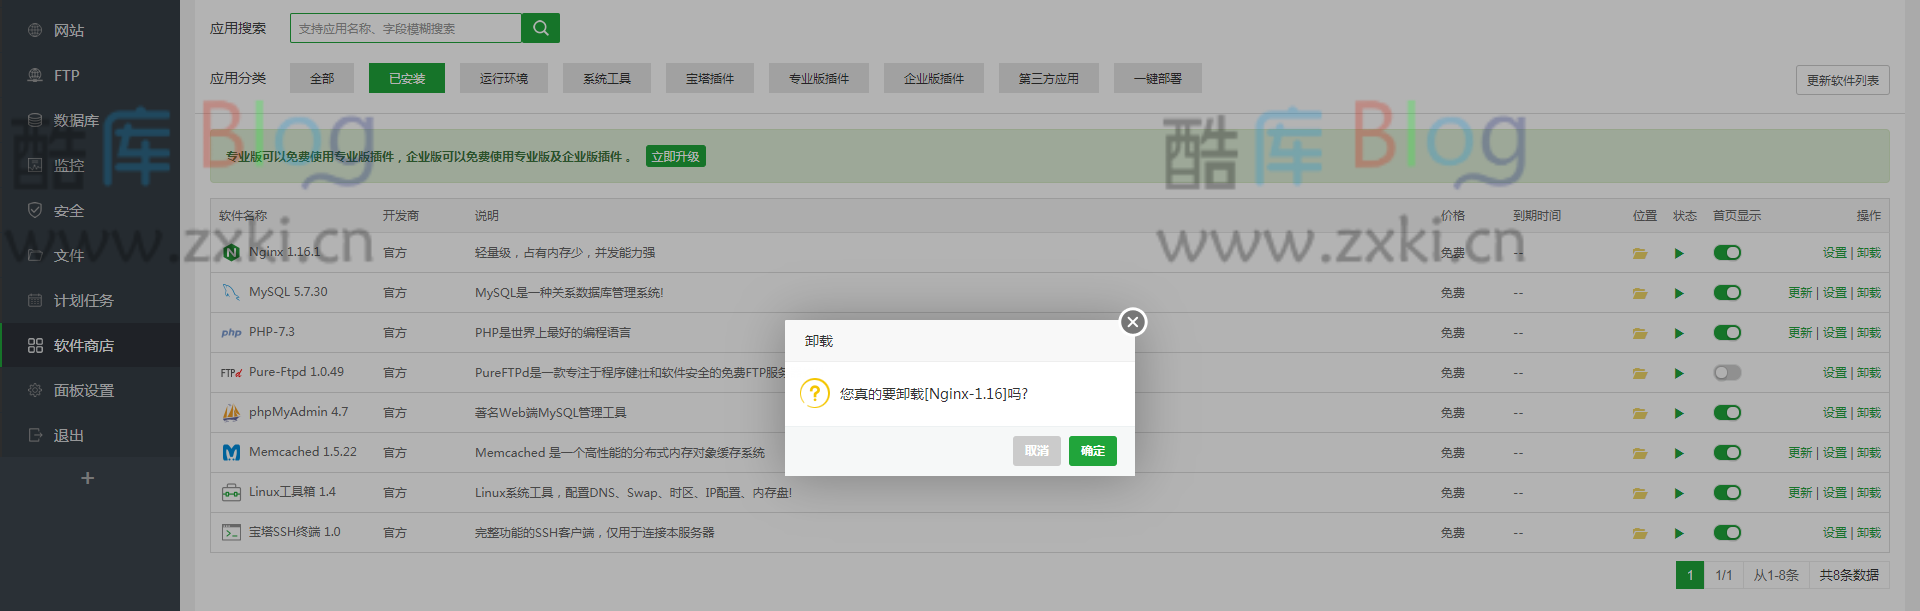Click the status play icon for Nginx 1.16.1

(x=1679, y=253)
